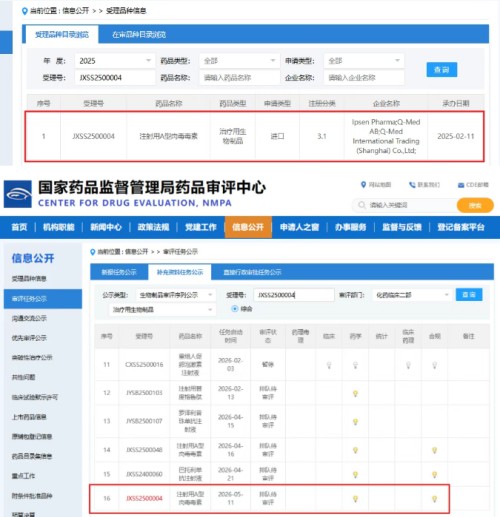Open 受理品种信息 in the sidebar
500x517 pixels.
29,279
